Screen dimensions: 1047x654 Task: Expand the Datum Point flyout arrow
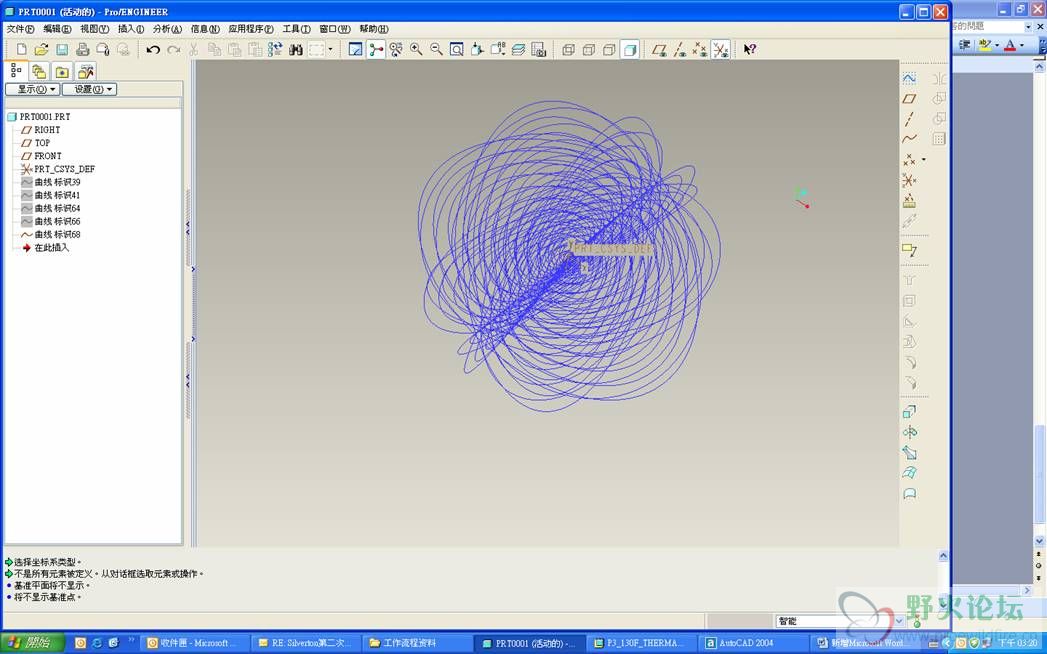pyautogui.click(x=924, y=160)
